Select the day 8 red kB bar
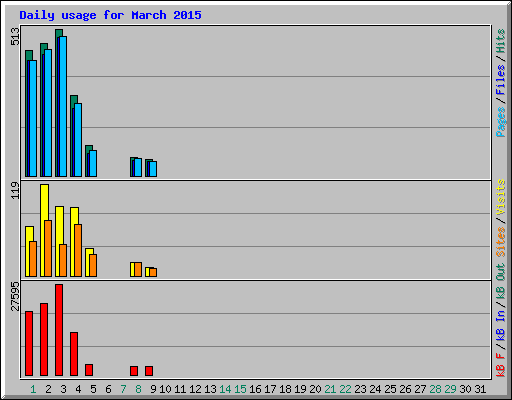The image size is (512, 400). point(134,371)
